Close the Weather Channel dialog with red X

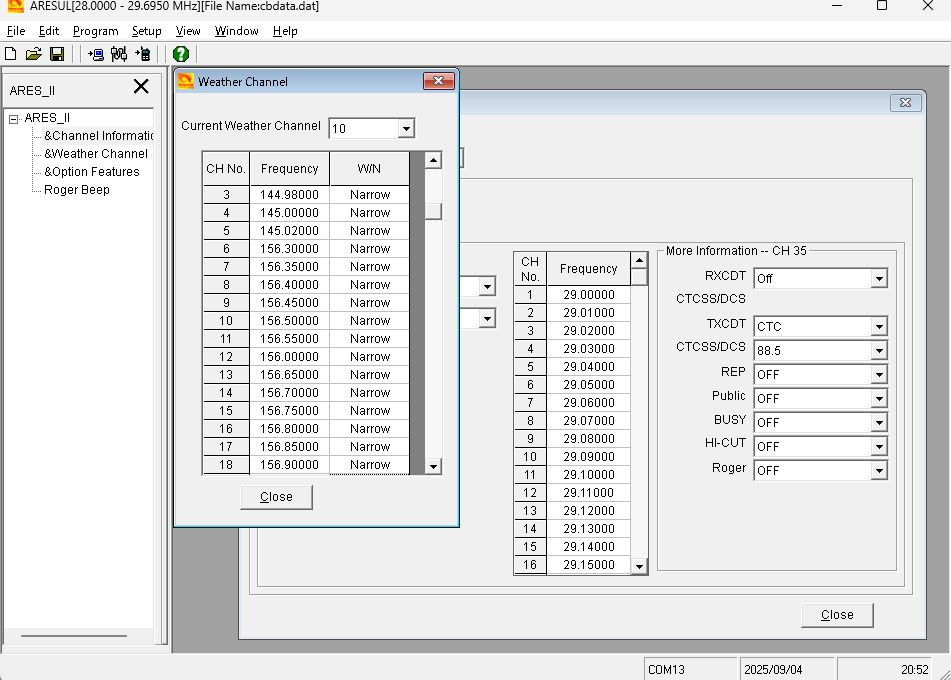pos(439,81)
